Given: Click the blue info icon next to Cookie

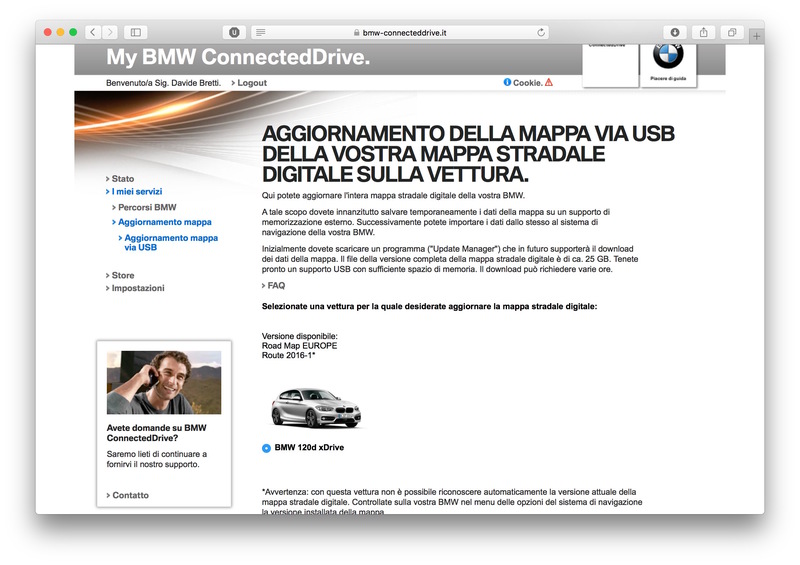Looking at the screenshot, I should point(507,82).
